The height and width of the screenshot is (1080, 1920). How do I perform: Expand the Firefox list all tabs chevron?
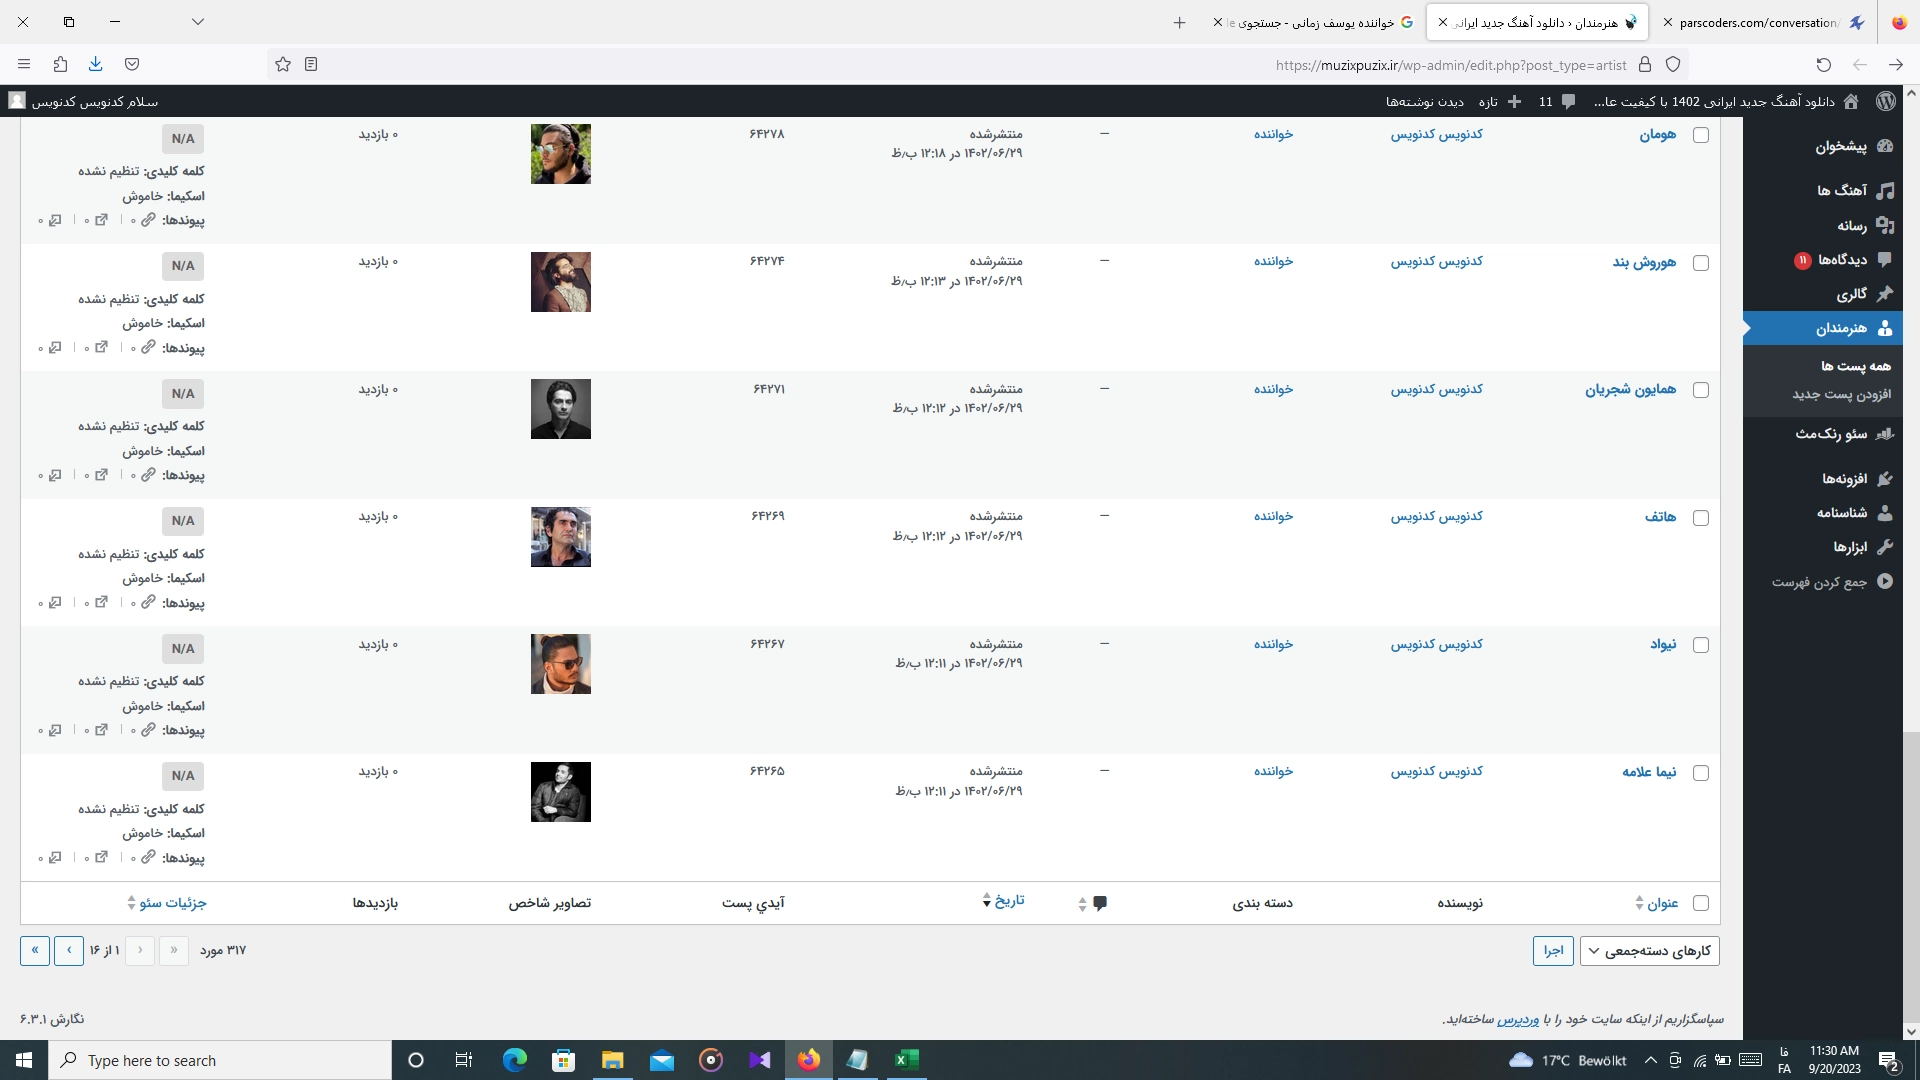[198, 22]
